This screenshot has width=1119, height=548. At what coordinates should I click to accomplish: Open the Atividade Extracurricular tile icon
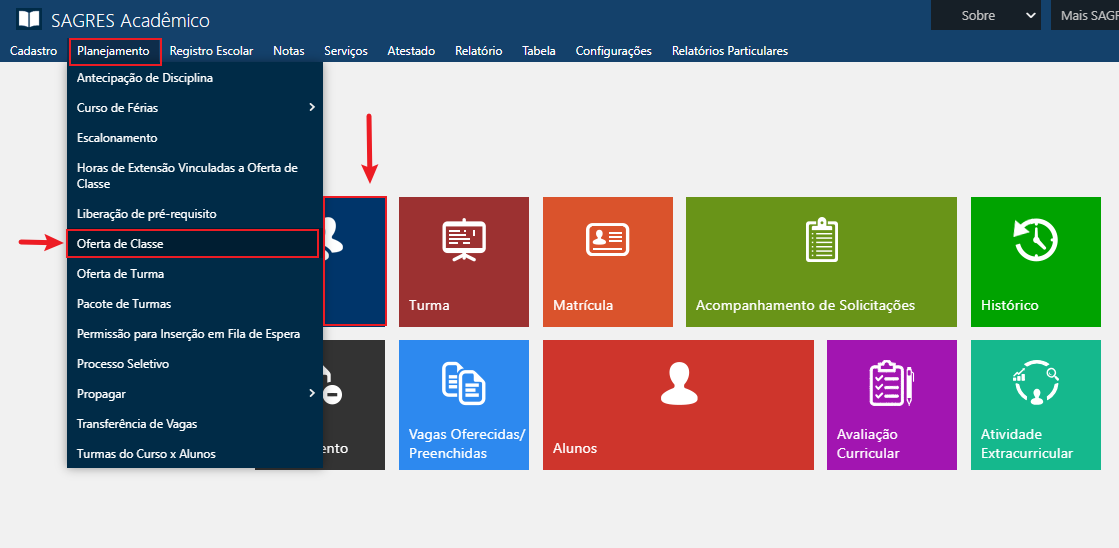point(1035,384)
